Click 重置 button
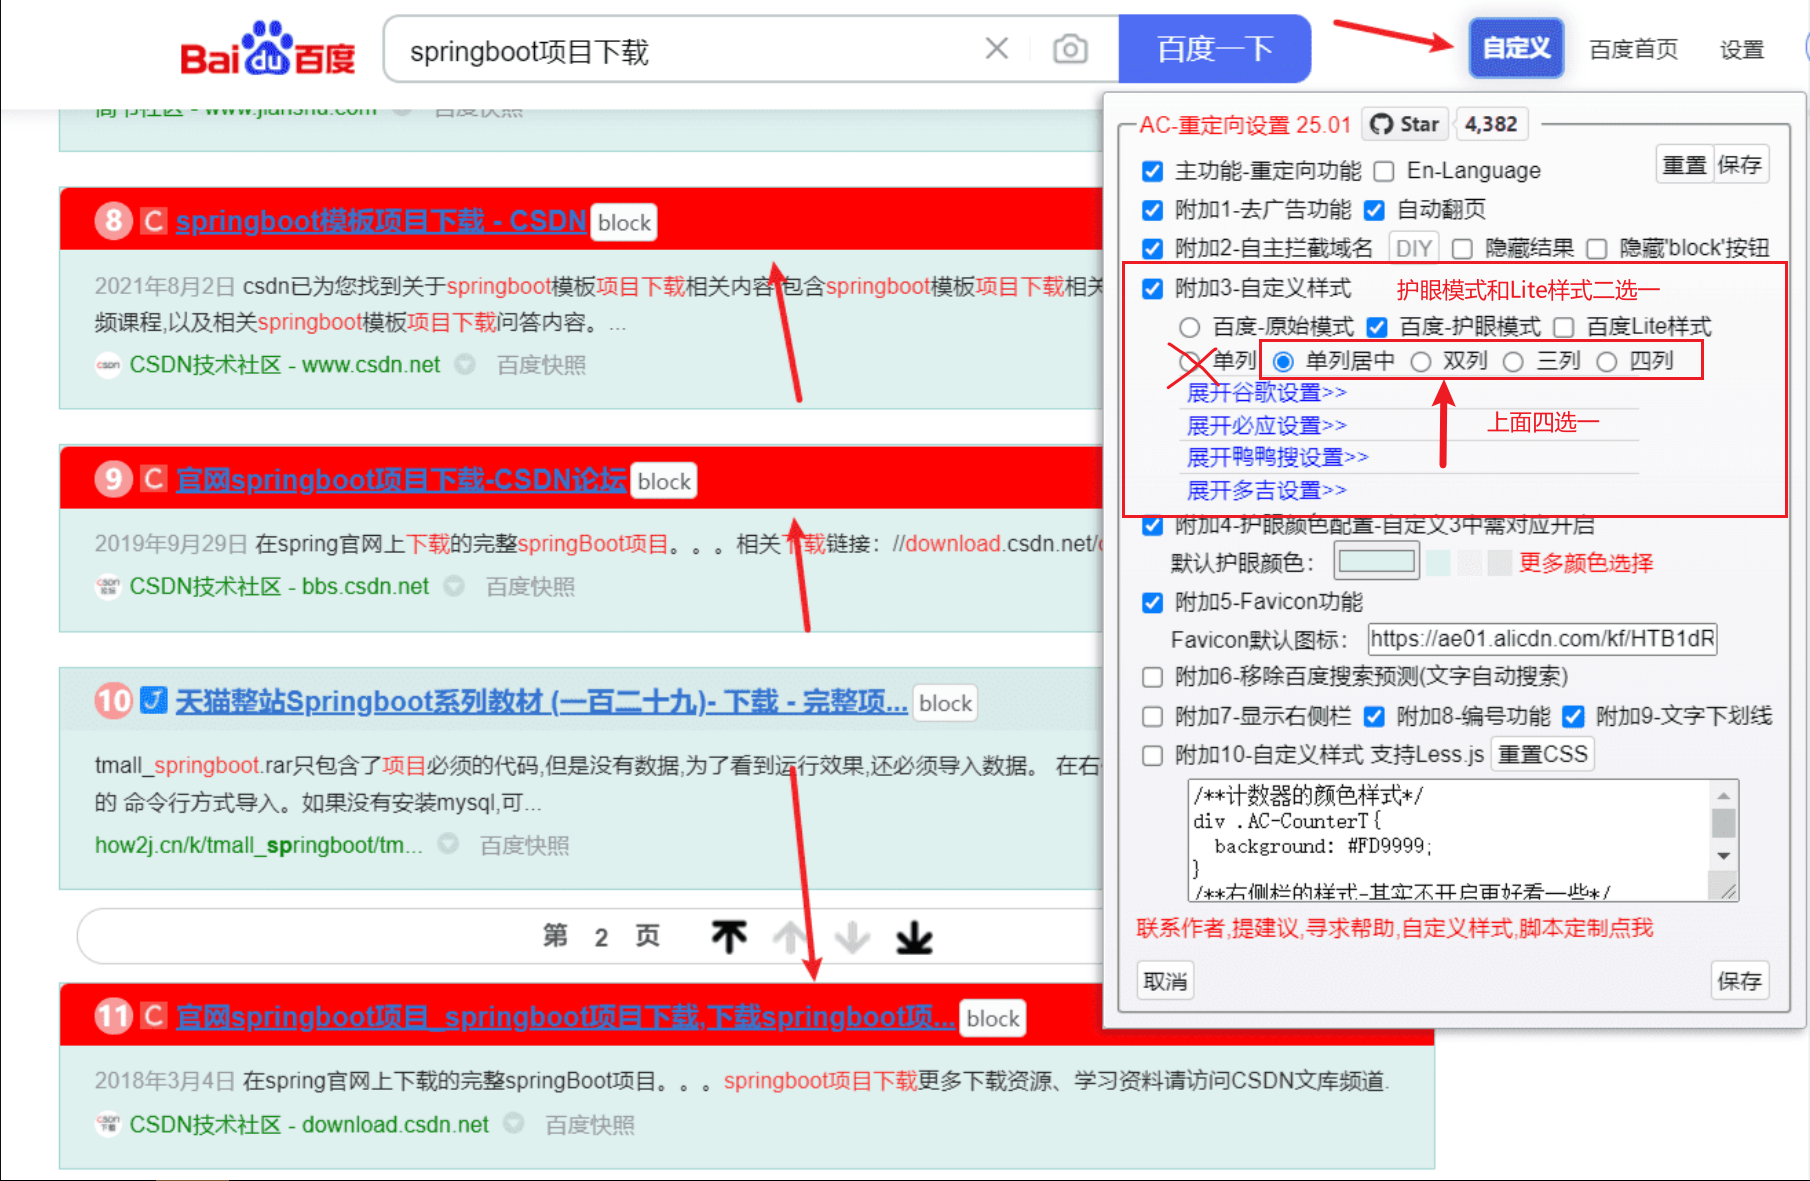 point(1684,165)
